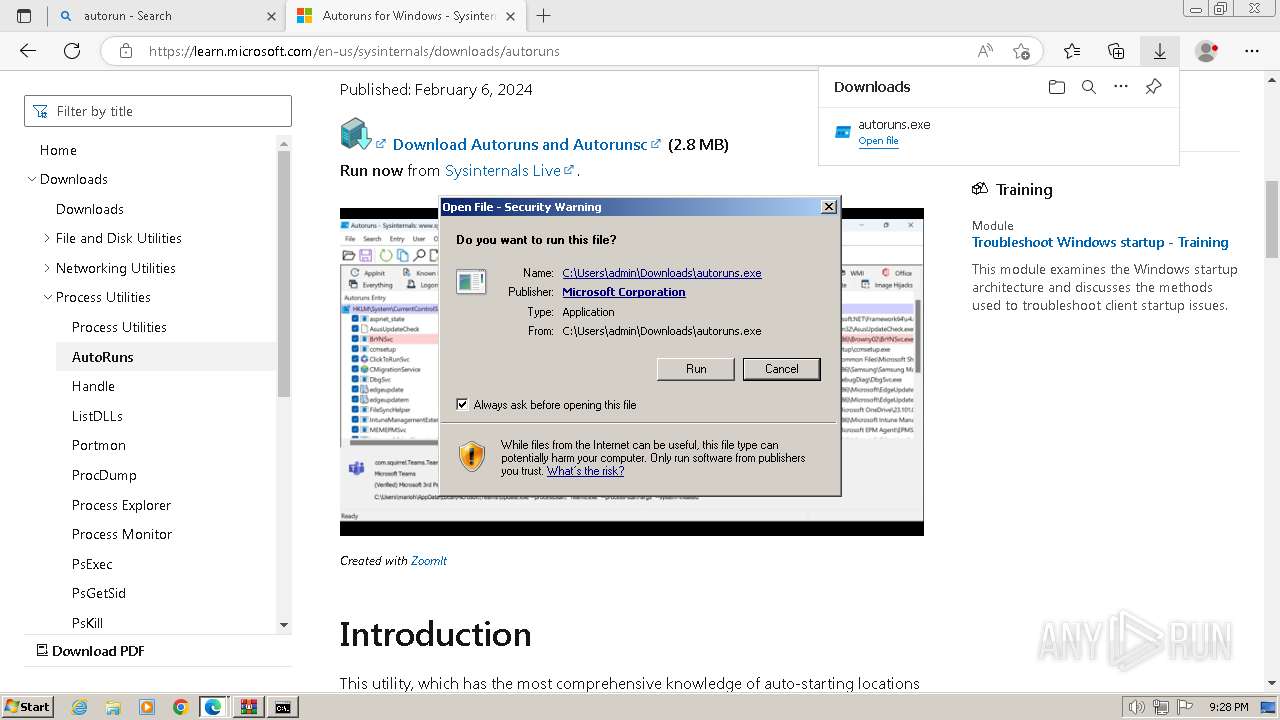Click Downloads toolbar icon

click(x=1159, y=51)
